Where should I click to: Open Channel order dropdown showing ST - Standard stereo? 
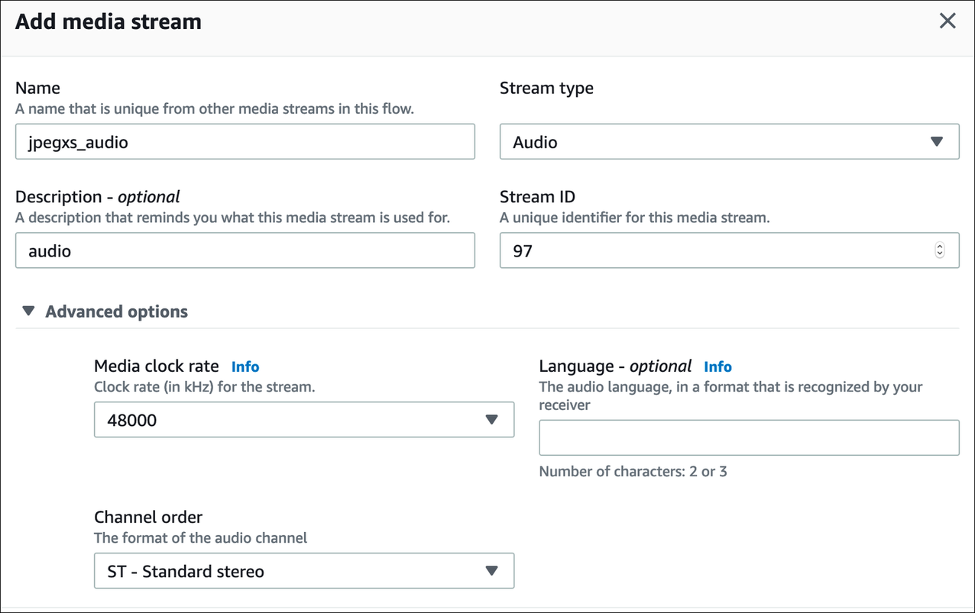pos(290,571)
